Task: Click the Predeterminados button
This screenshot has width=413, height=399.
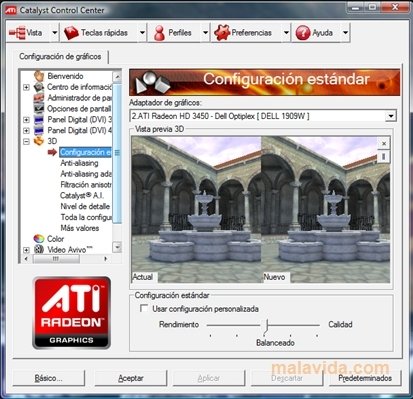Action: [365, 378]
